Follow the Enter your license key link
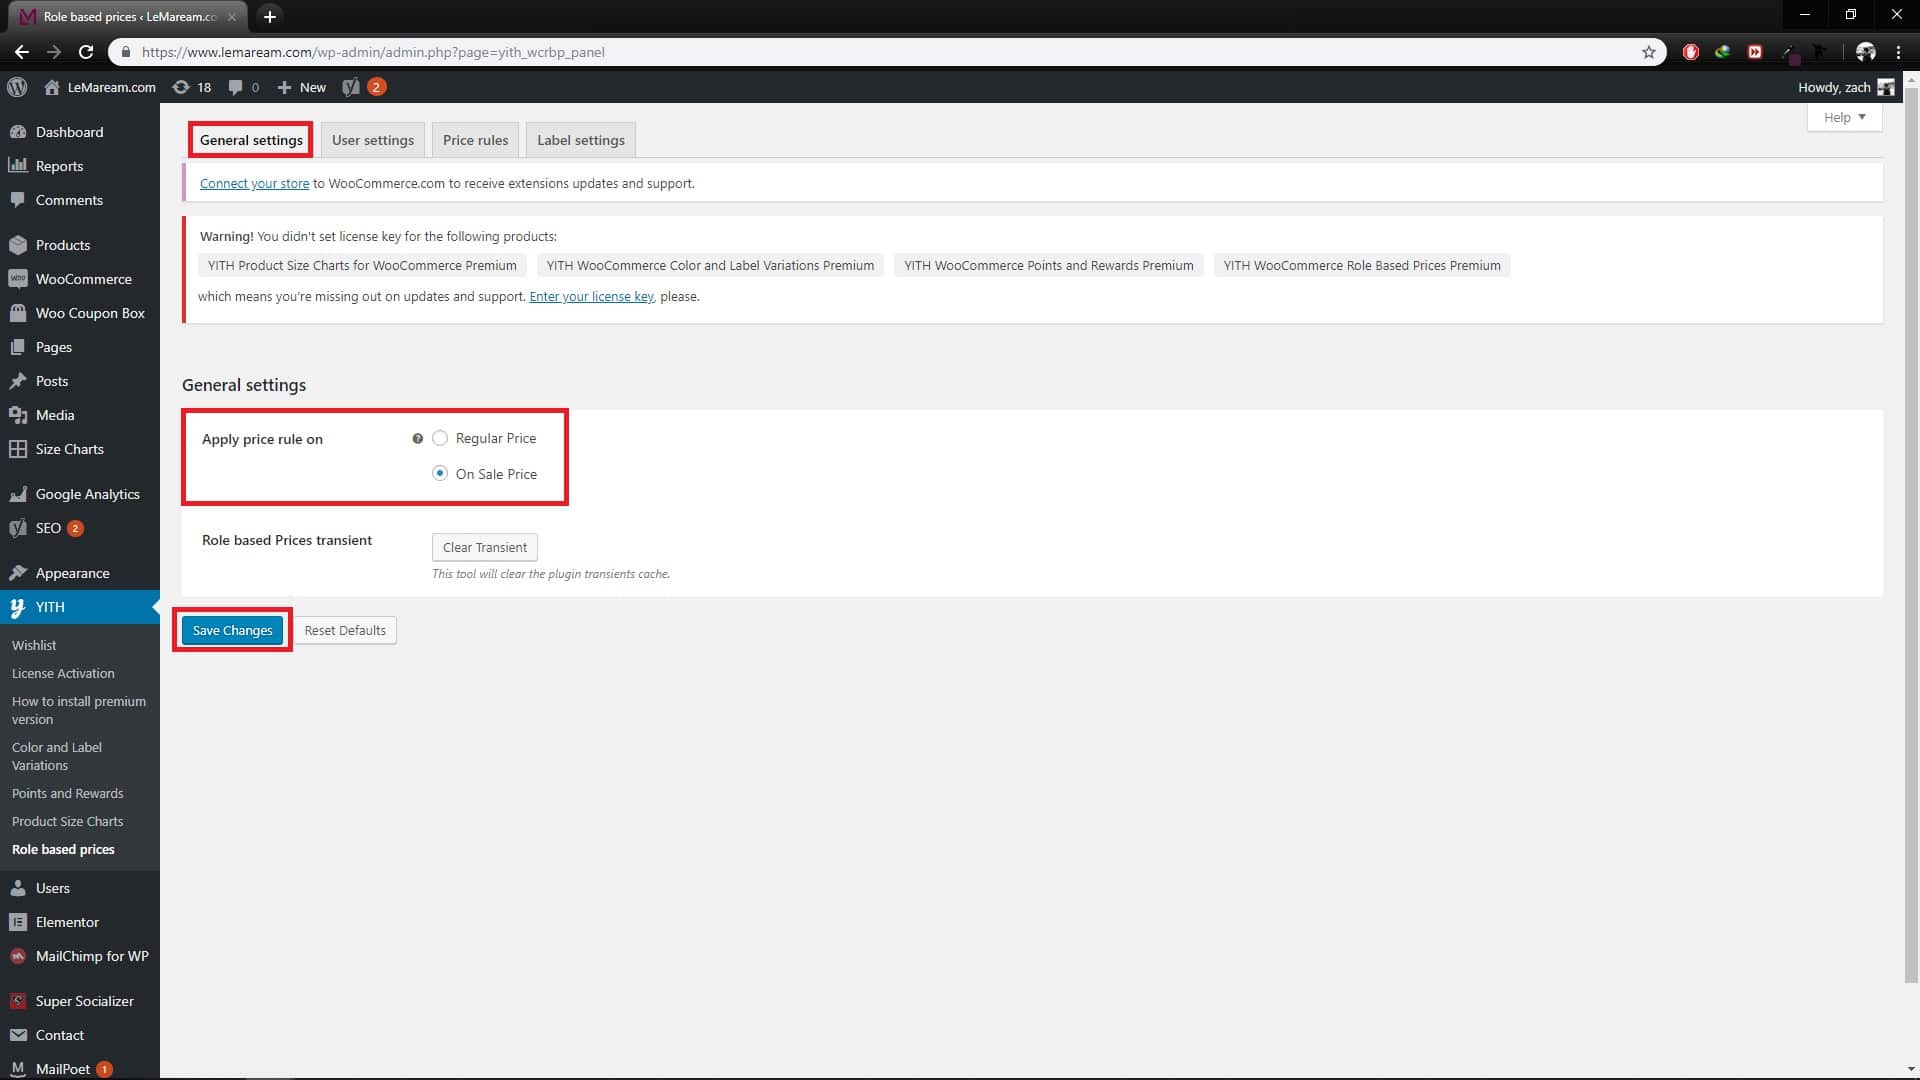The image size is (1920, 1080). [591, 296]
